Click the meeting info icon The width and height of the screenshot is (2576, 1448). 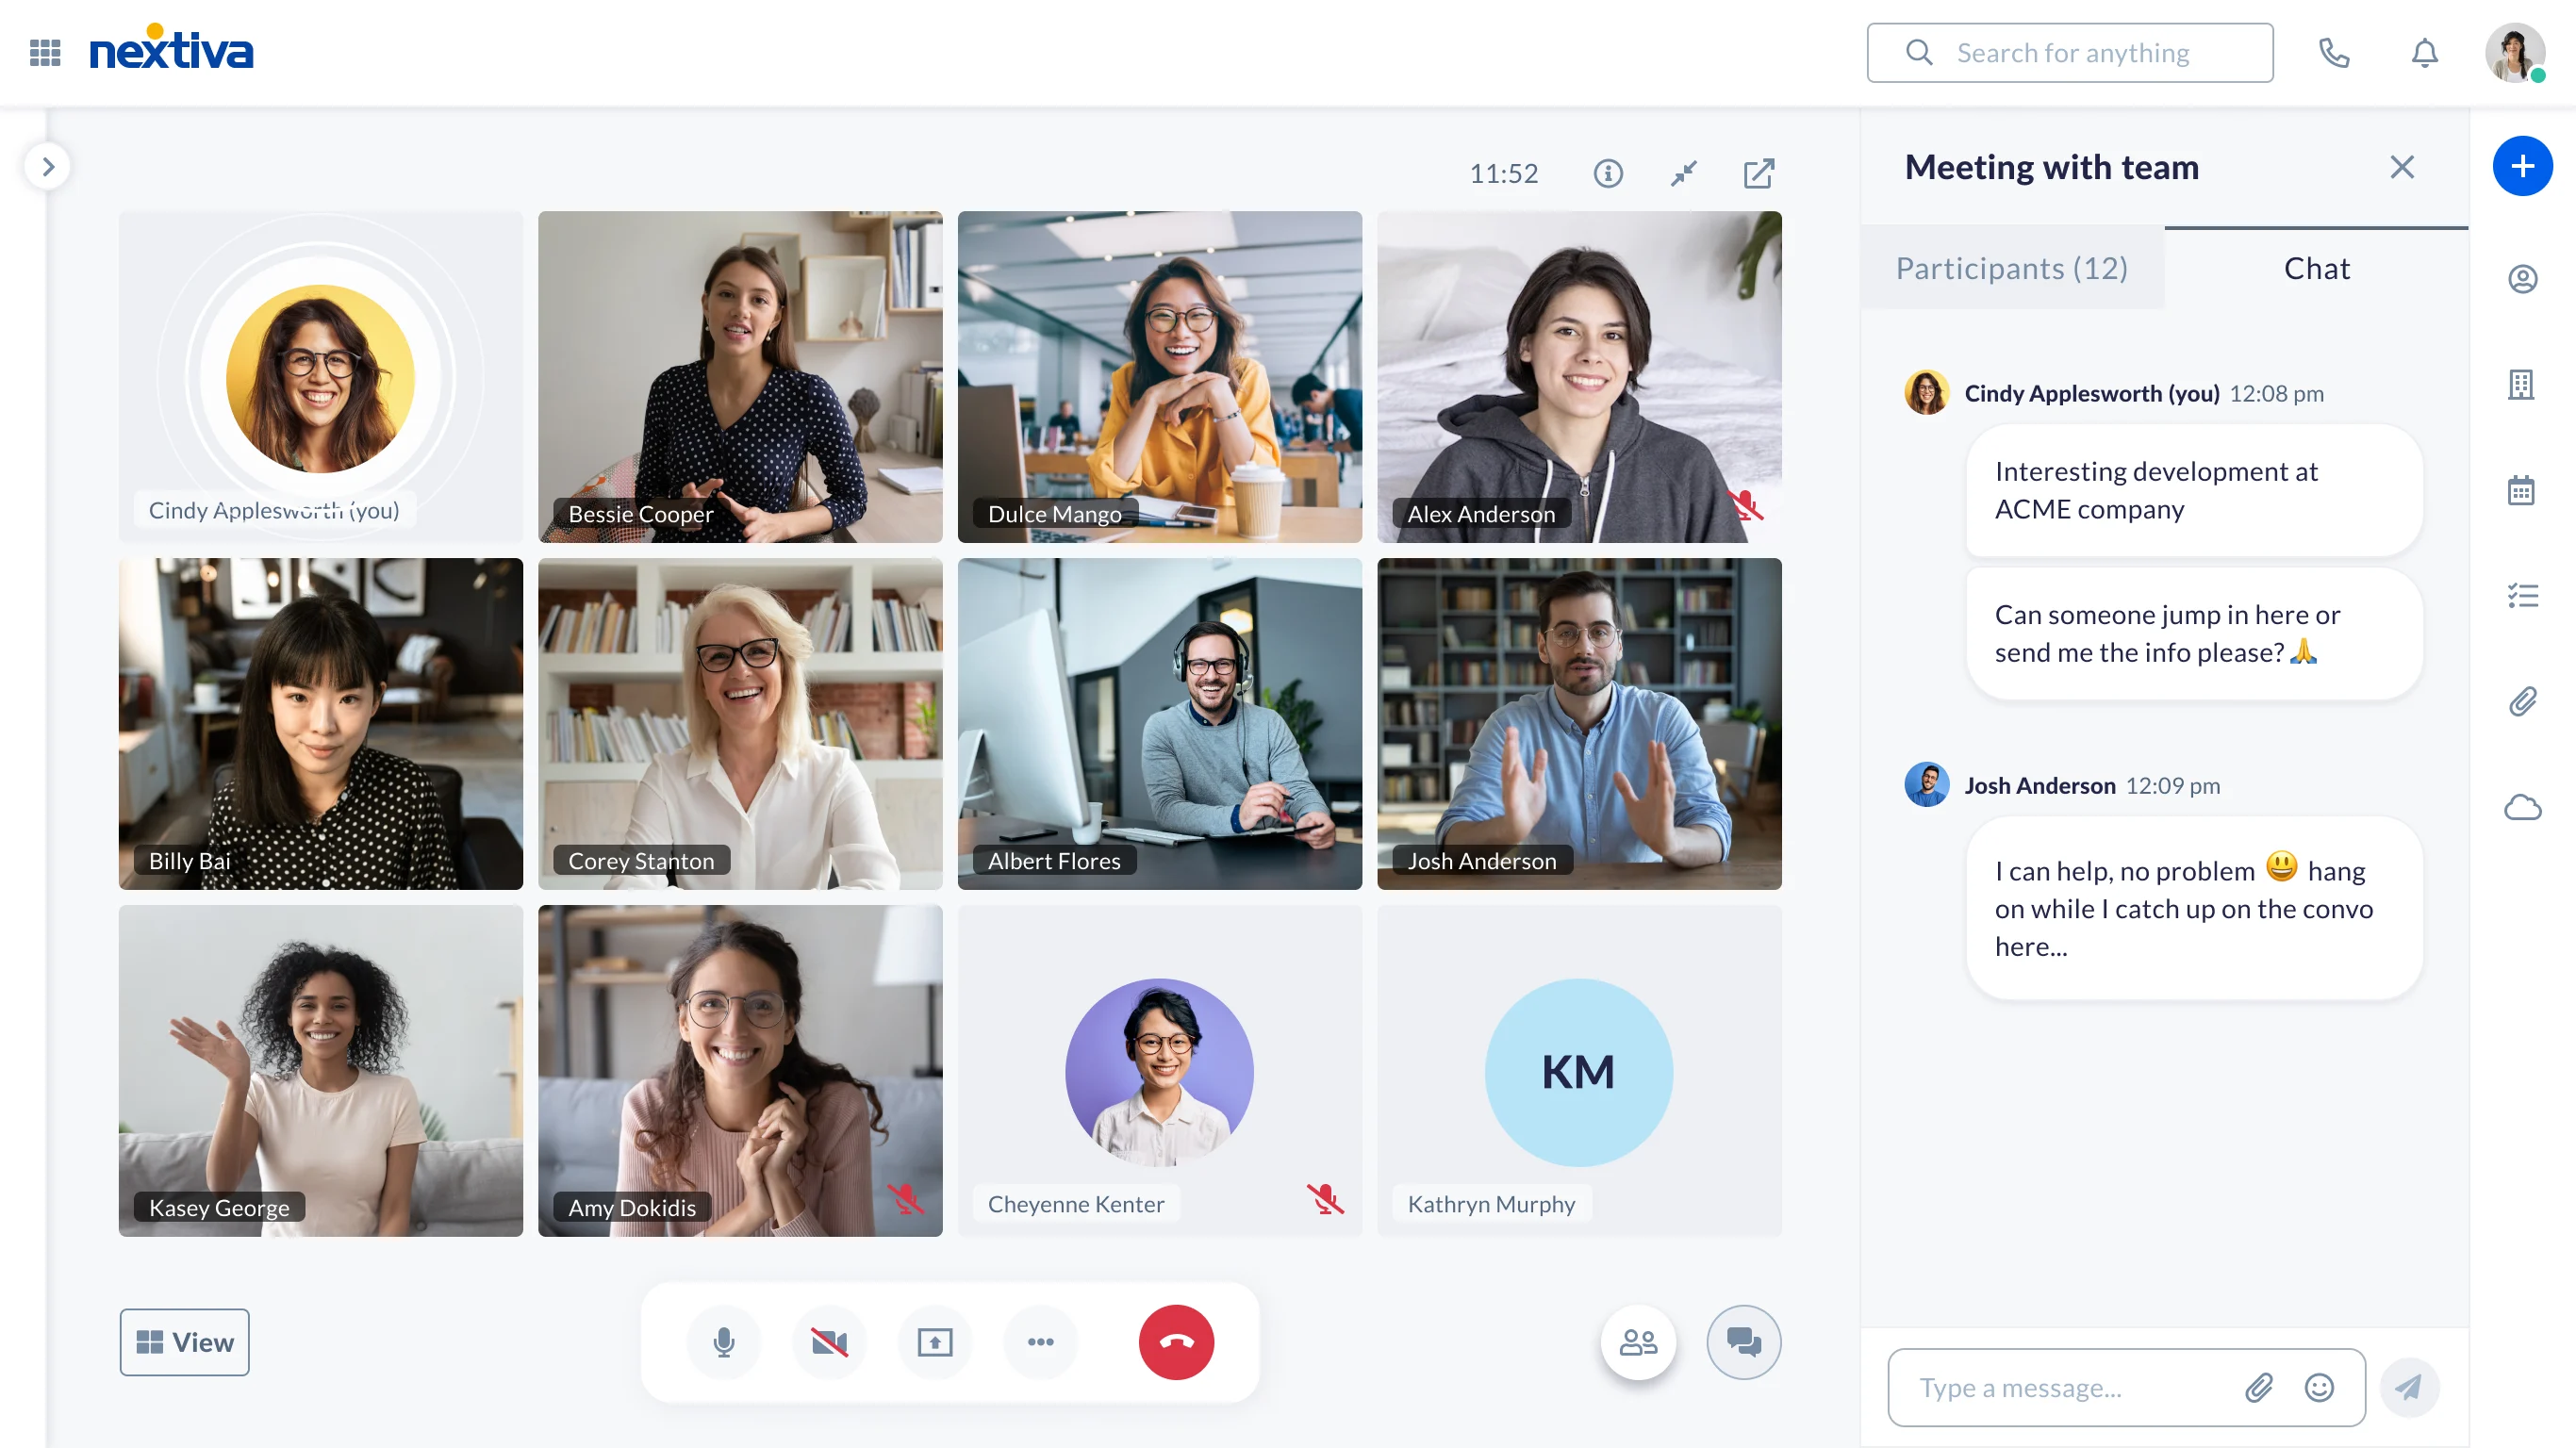pos(1607,173)
